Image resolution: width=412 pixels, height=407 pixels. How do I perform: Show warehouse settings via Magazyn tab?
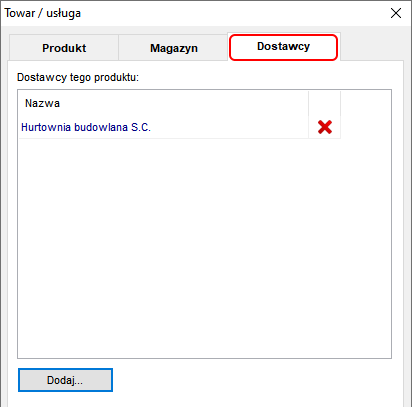[x=174, y=48]
